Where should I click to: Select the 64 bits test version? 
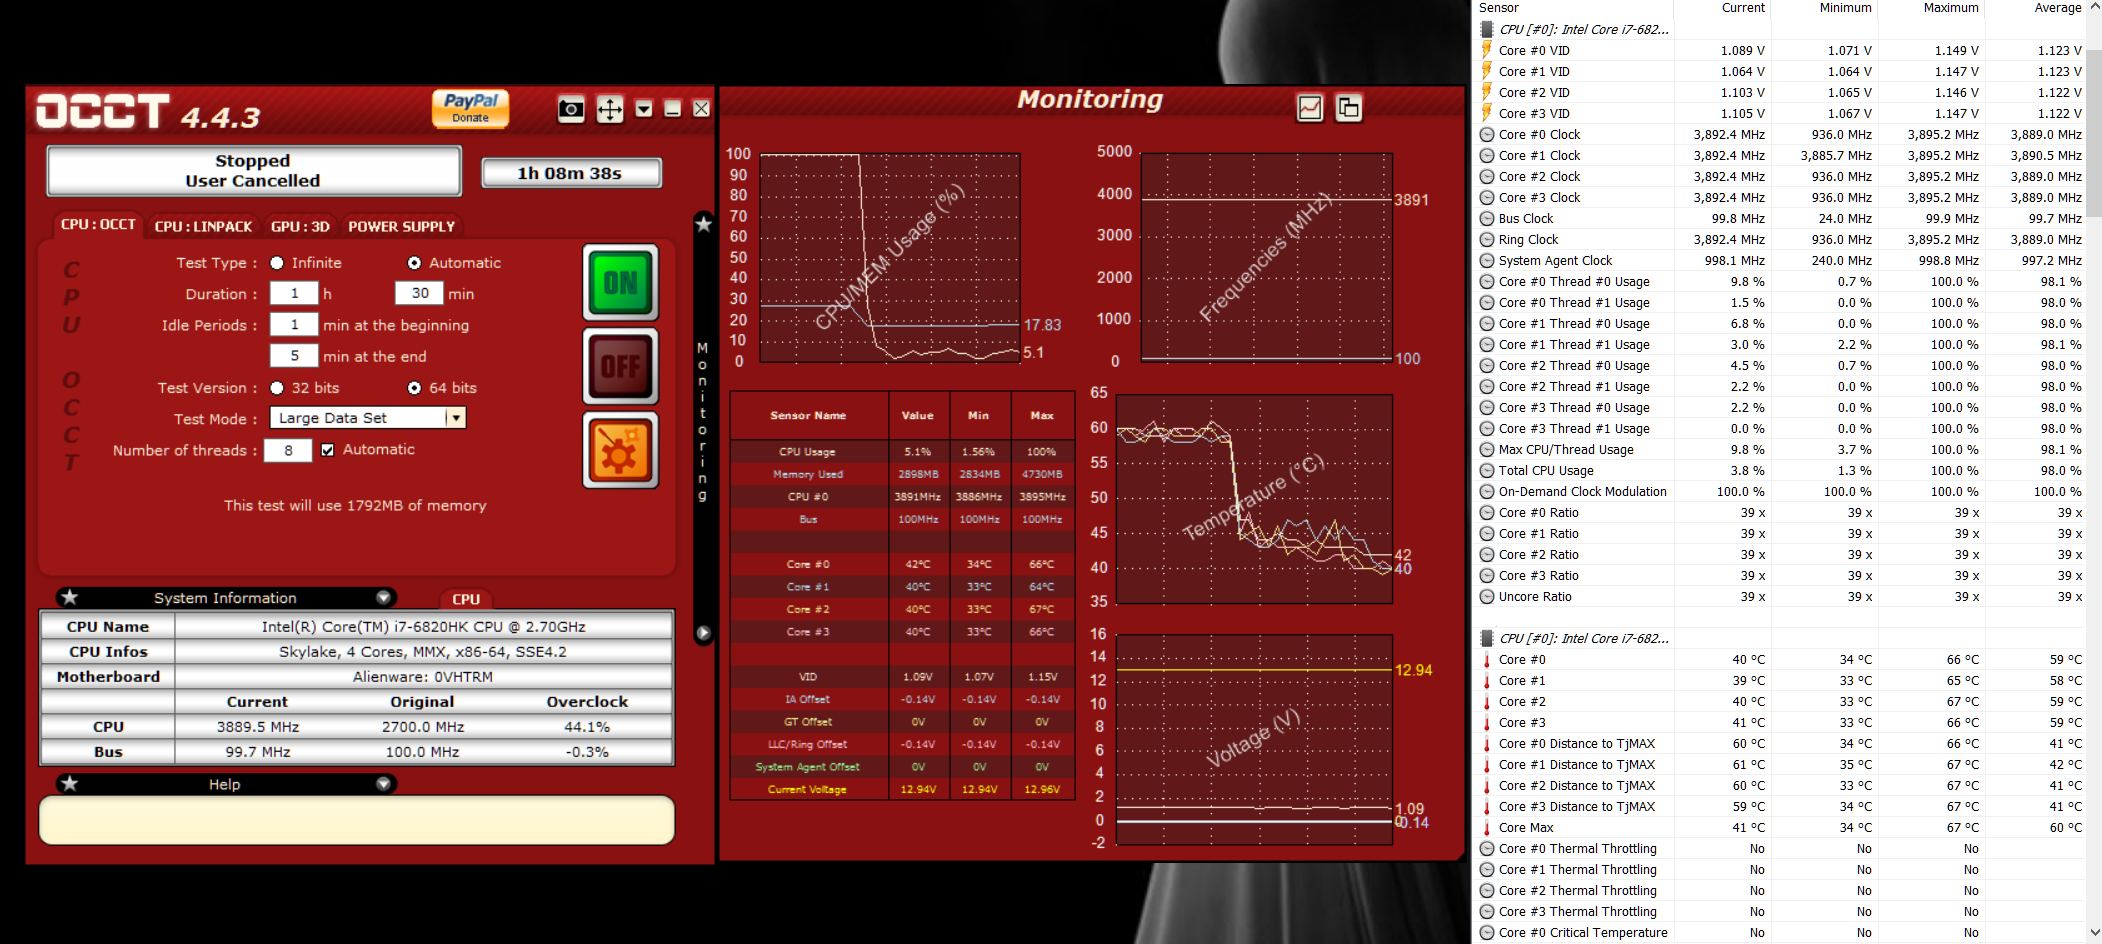414,388
